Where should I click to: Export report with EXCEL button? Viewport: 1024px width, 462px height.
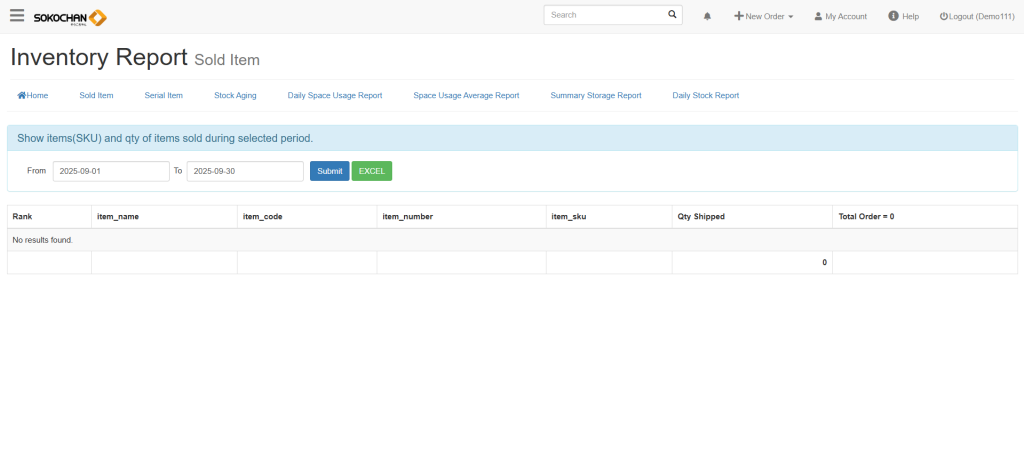372,172
